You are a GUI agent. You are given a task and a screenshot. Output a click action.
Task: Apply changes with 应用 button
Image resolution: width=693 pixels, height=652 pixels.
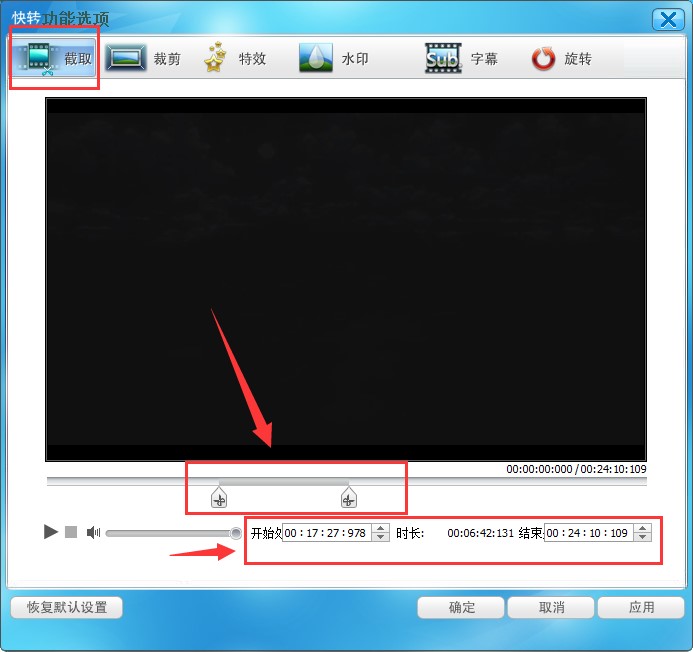click(x=641, y=607)
